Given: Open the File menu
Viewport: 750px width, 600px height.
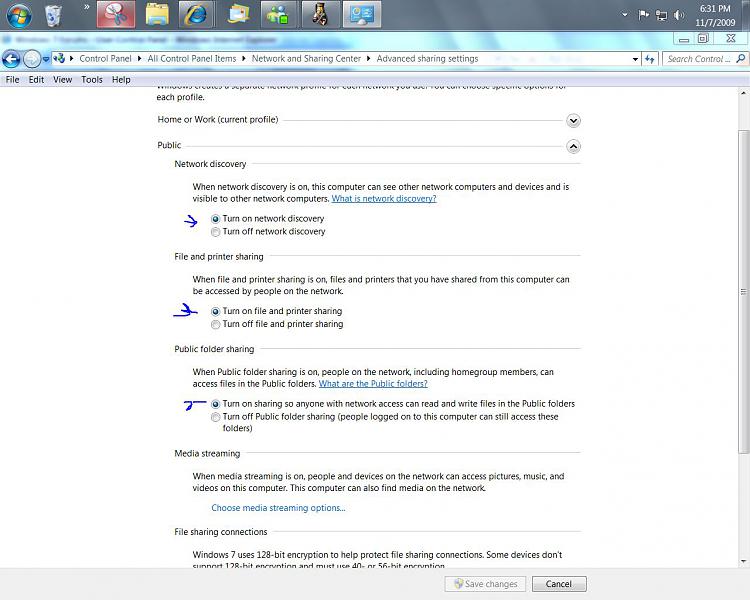Looking at the screenshot, I should pos(12,79).
